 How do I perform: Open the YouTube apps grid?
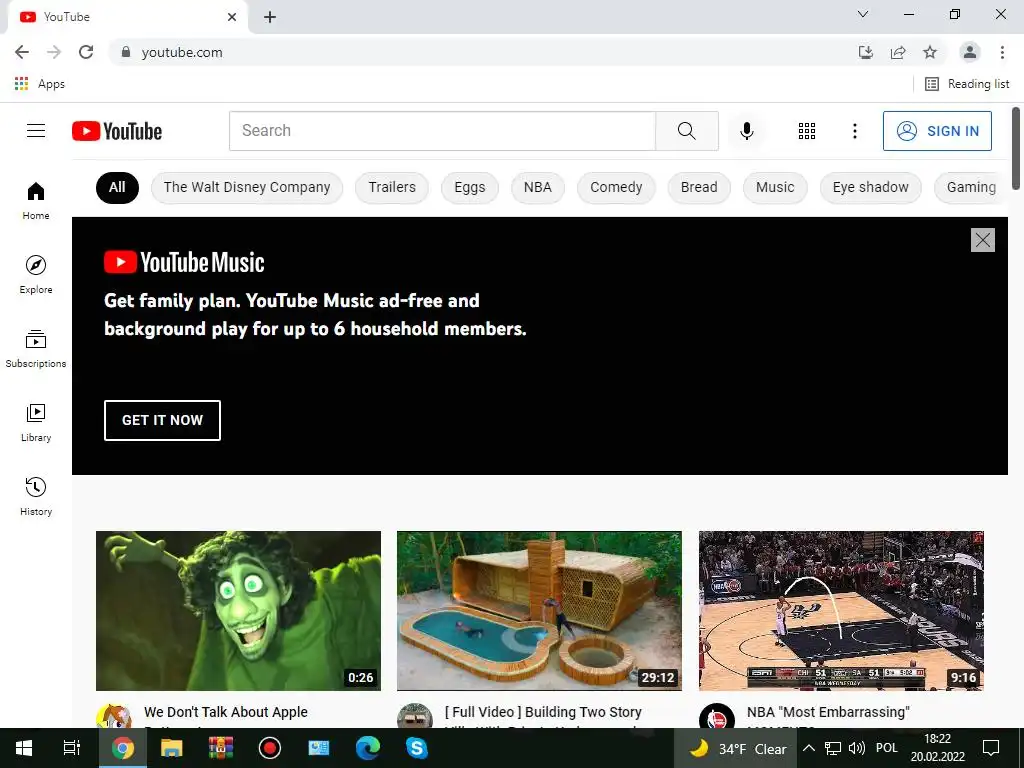[x=807, y=131]
